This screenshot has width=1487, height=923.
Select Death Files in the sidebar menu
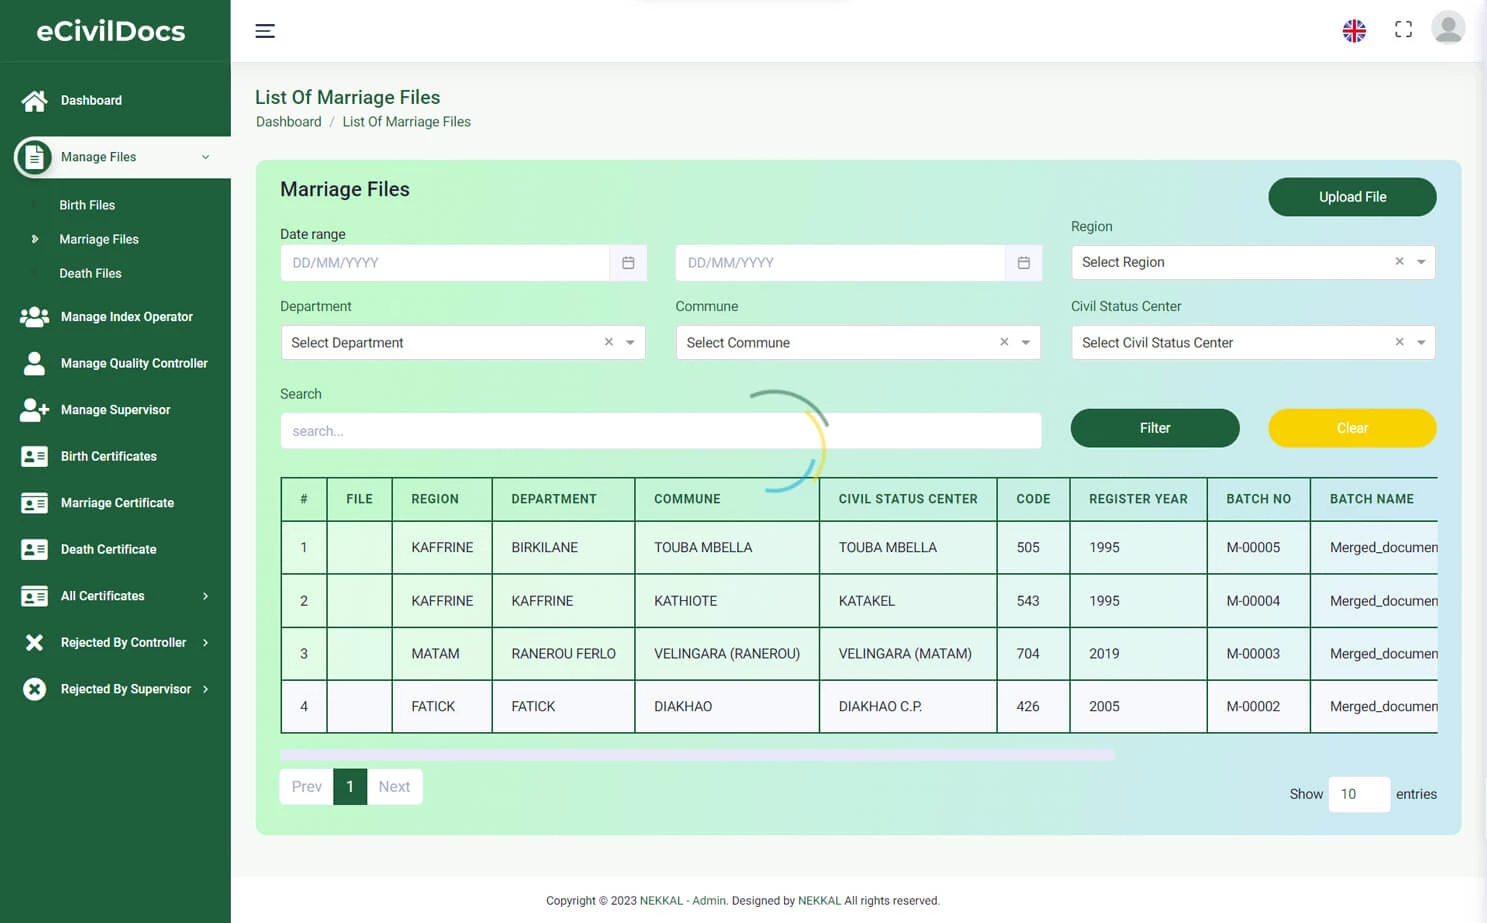point(88,273)
